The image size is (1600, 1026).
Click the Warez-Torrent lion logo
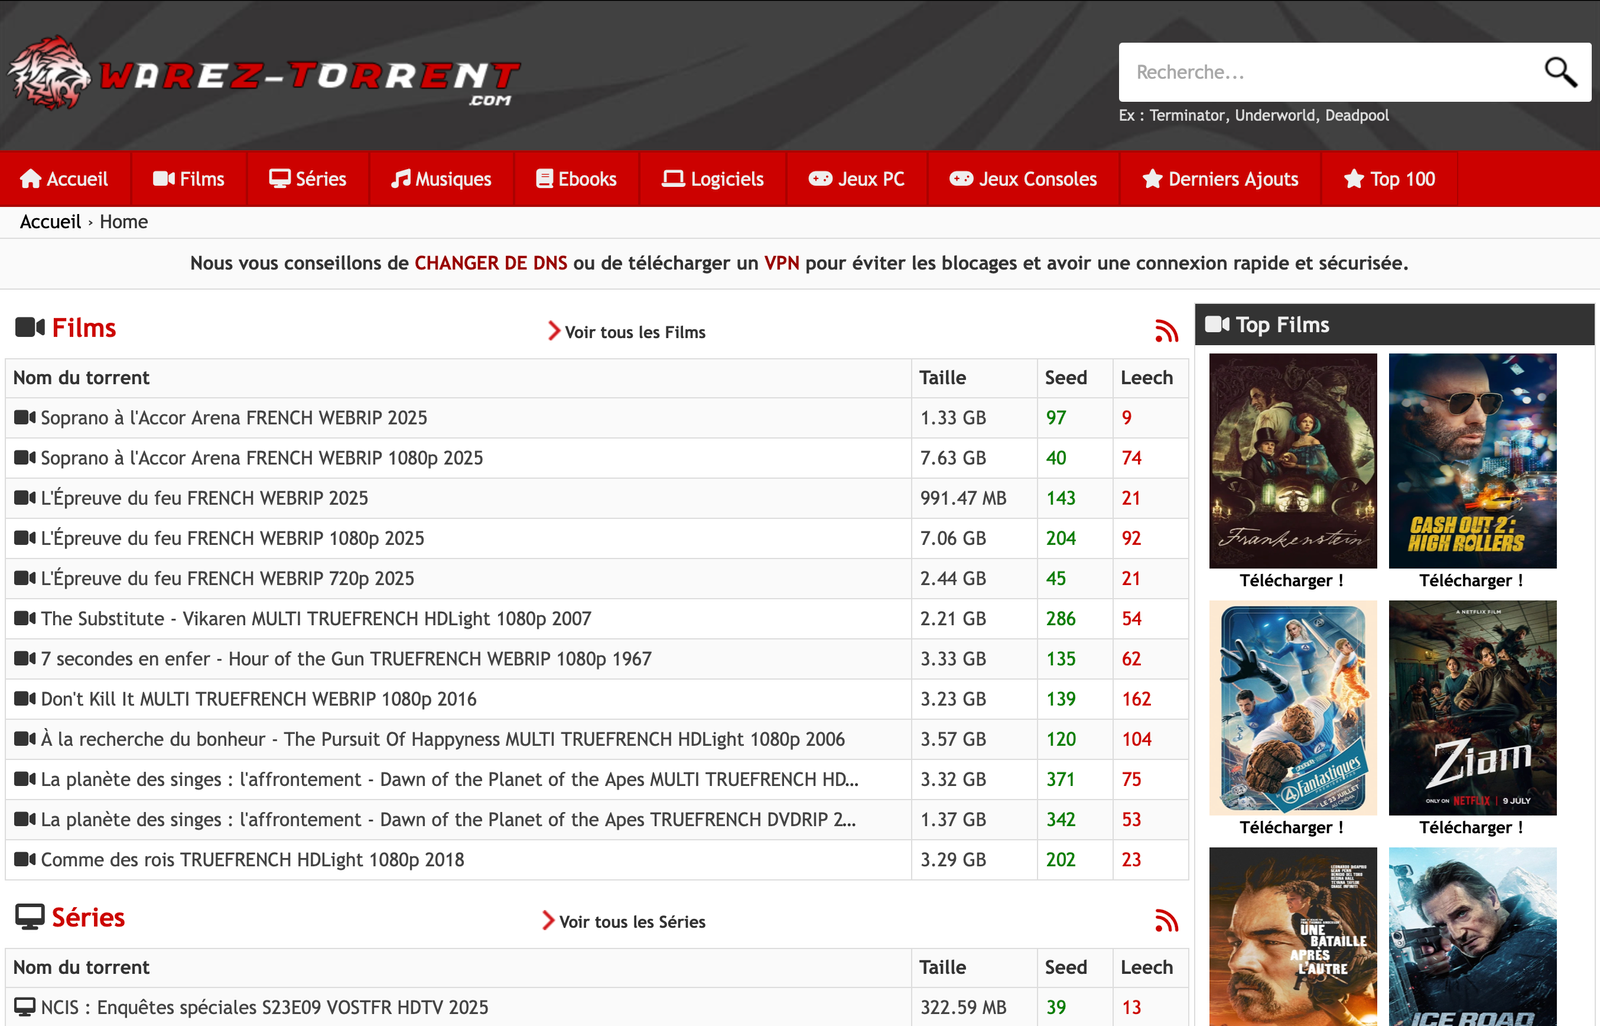pos(50,73)
